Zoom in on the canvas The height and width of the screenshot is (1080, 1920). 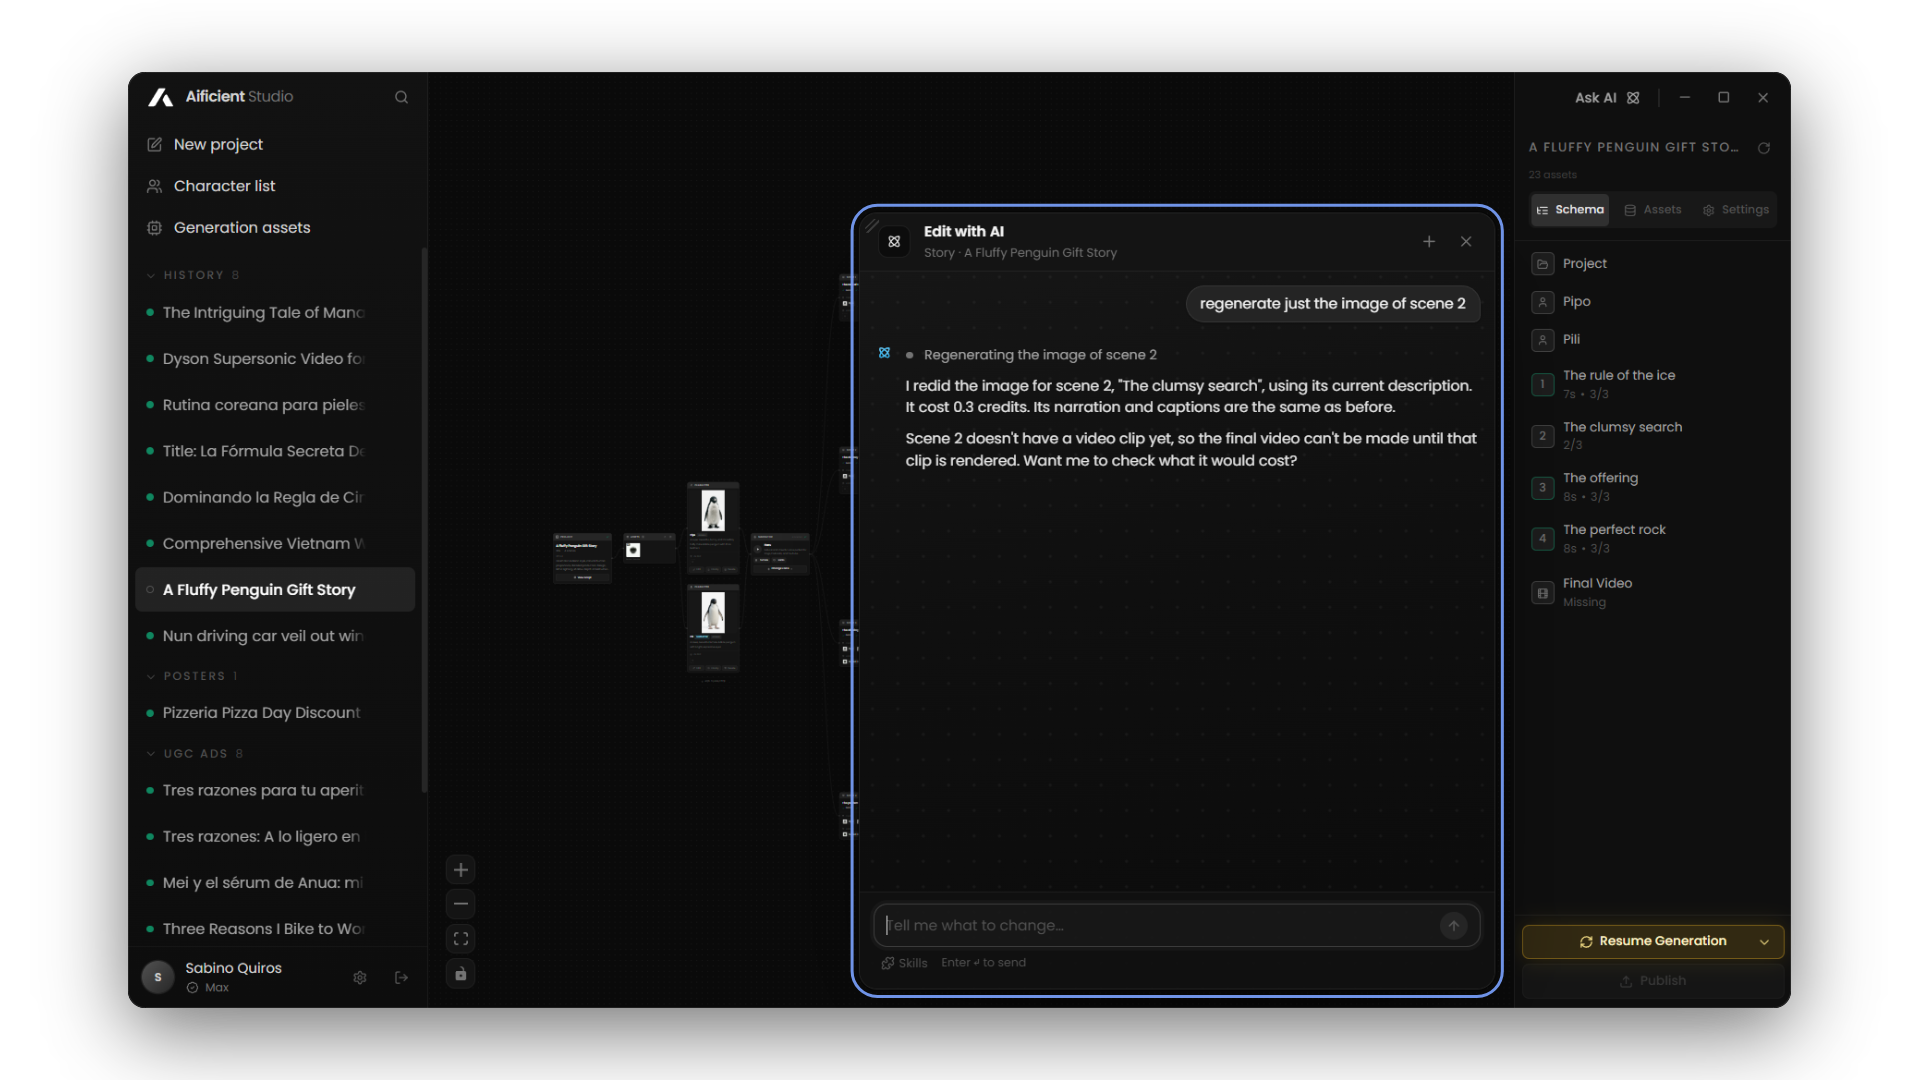point(460,870)
